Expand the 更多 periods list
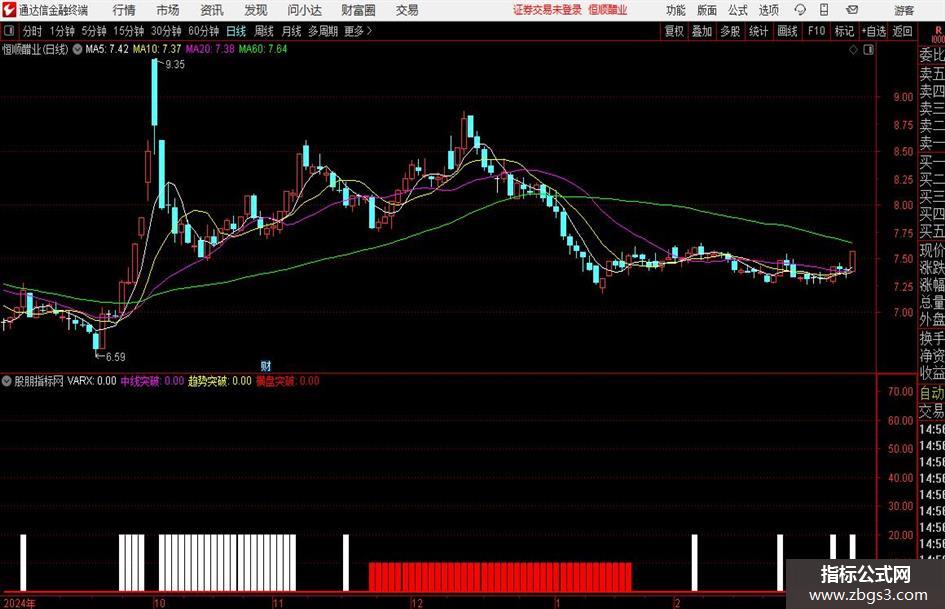The image size is (945, 609). pyautogui.click(x=358, y=31)
